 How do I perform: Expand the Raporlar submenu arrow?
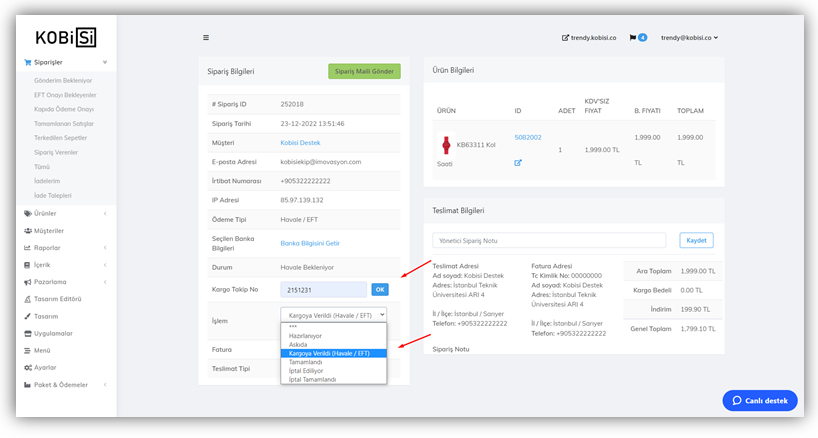[105, 248]
